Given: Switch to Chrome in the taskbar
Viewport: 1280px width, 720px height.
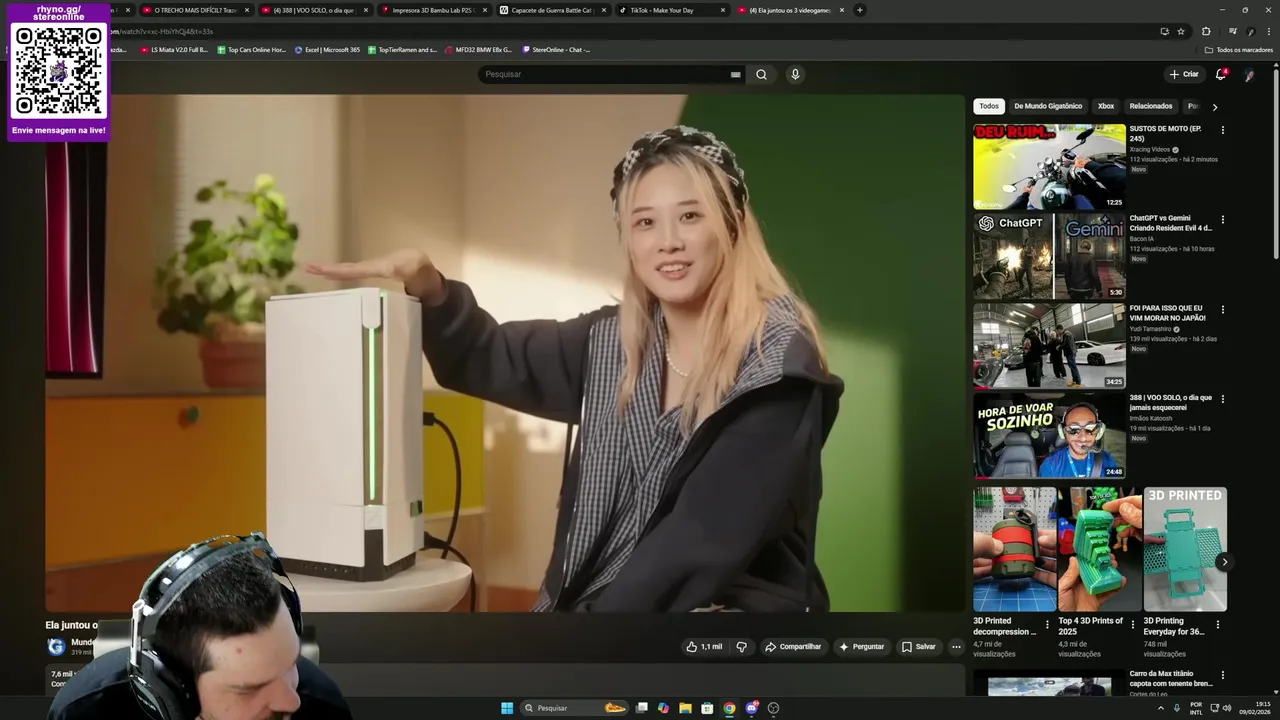Looking at the screenshot, I should pyautogui.click(x=729, y=708).
